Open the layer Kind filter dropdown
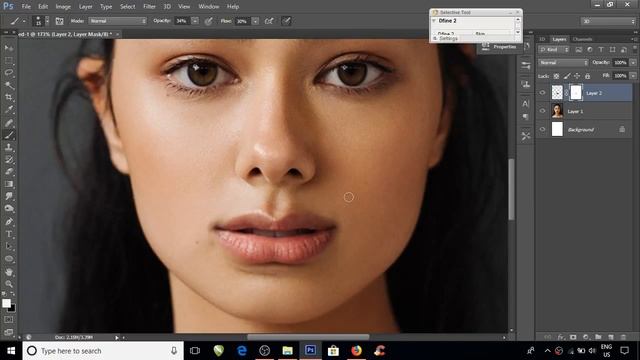The width and height of the screenshot is (640, 360). 553,50
